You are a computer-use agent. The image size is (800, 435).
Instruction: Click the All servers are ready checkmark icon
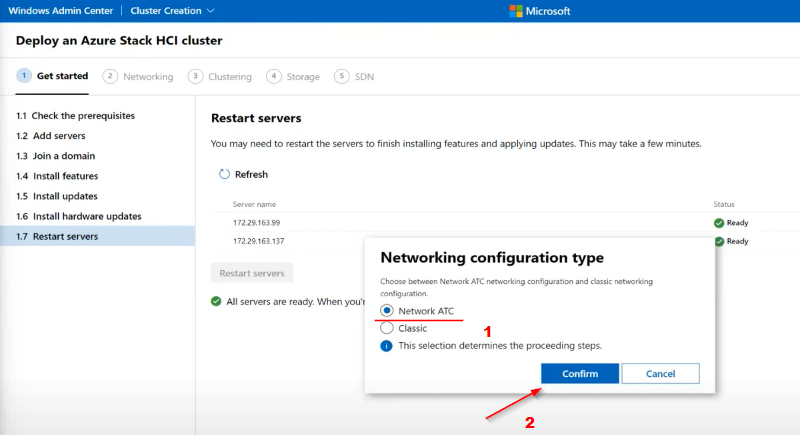216,301
